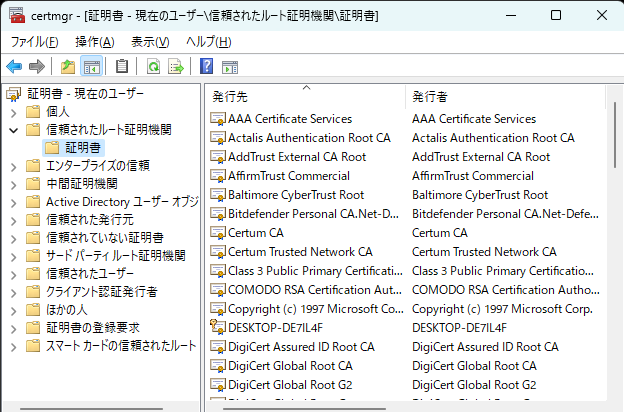Open the ヘルプ(H) menu
This screenshot has width=624, height=412.
pyautogui.click(x=209, y=42)
